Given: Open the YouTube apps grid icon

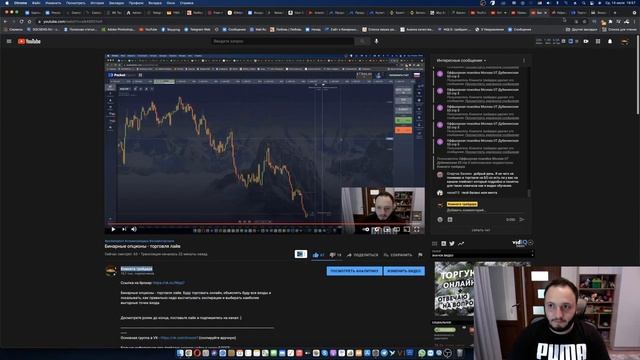Looking at the screenshot, I should tap(598, 41).
